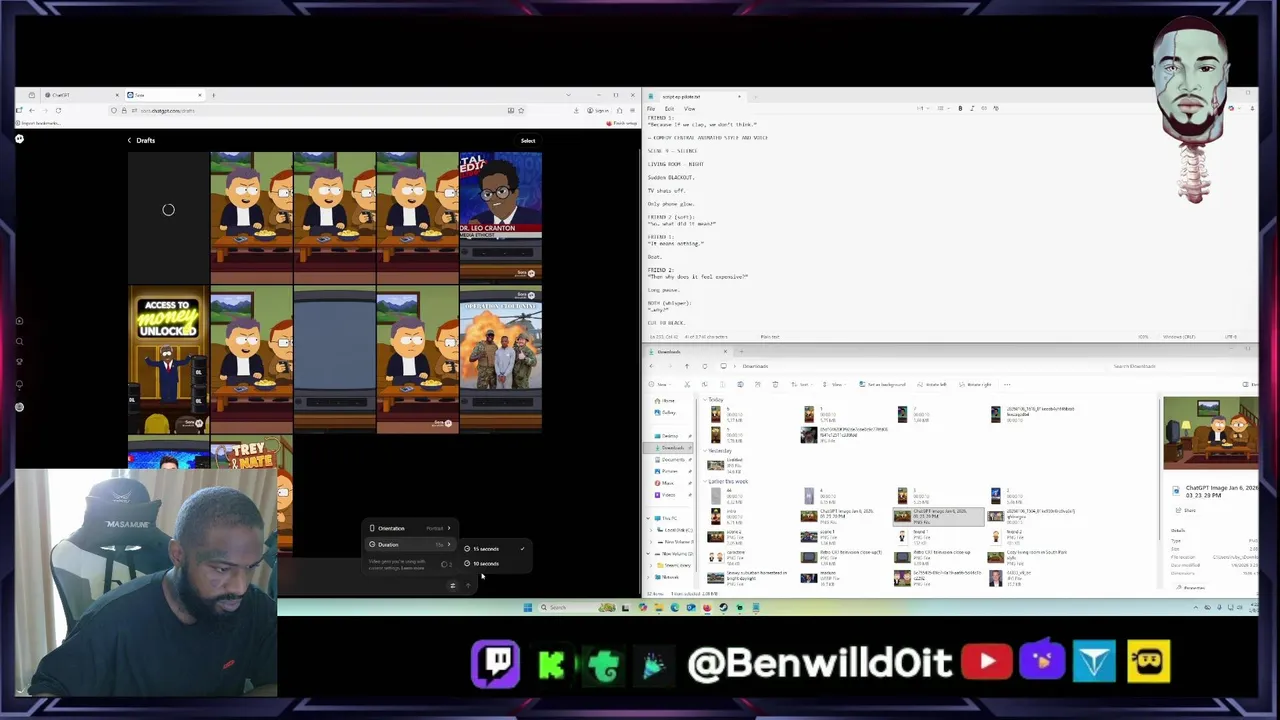
Task: Expand the Duration submenu
Action: (x=410, y=544)
